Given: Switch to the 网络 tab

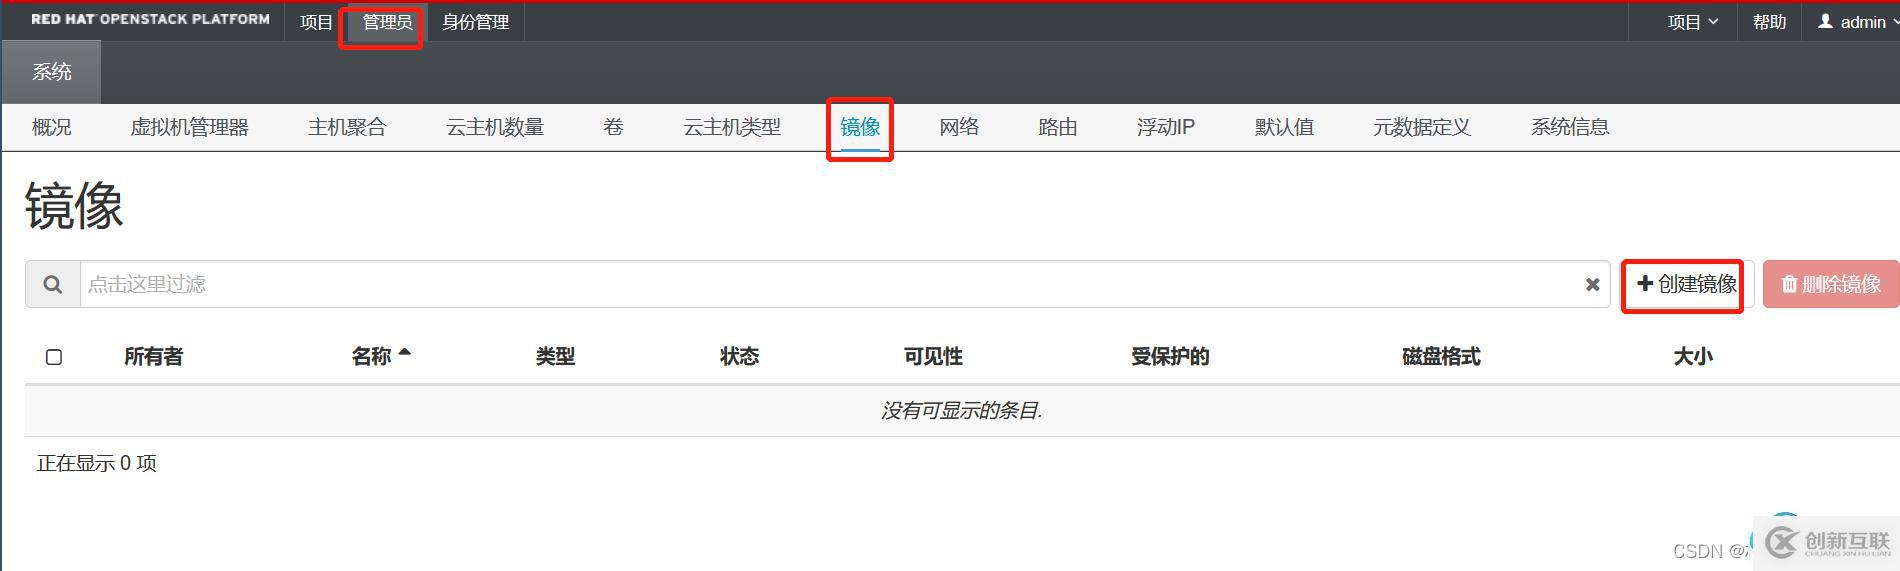Looking at the screenshot, I should (958, 127).
